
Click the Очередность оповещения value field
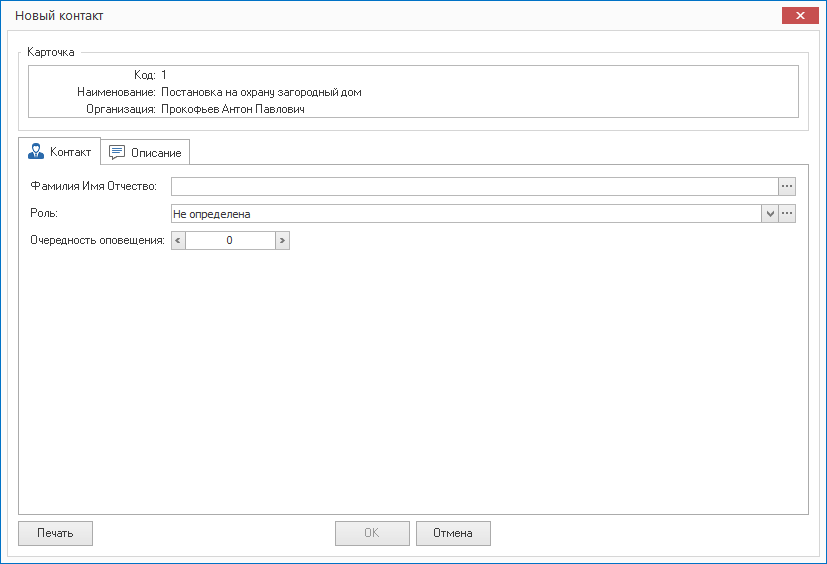pyautogui.click(x=230, y=241)
